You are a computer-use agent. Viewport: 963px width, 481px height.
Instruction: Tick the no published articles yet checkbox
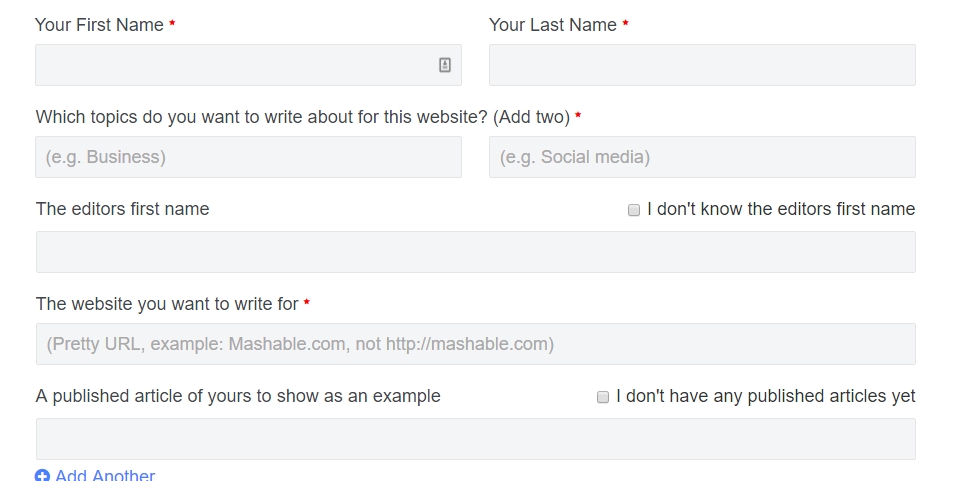click(603, 397)
